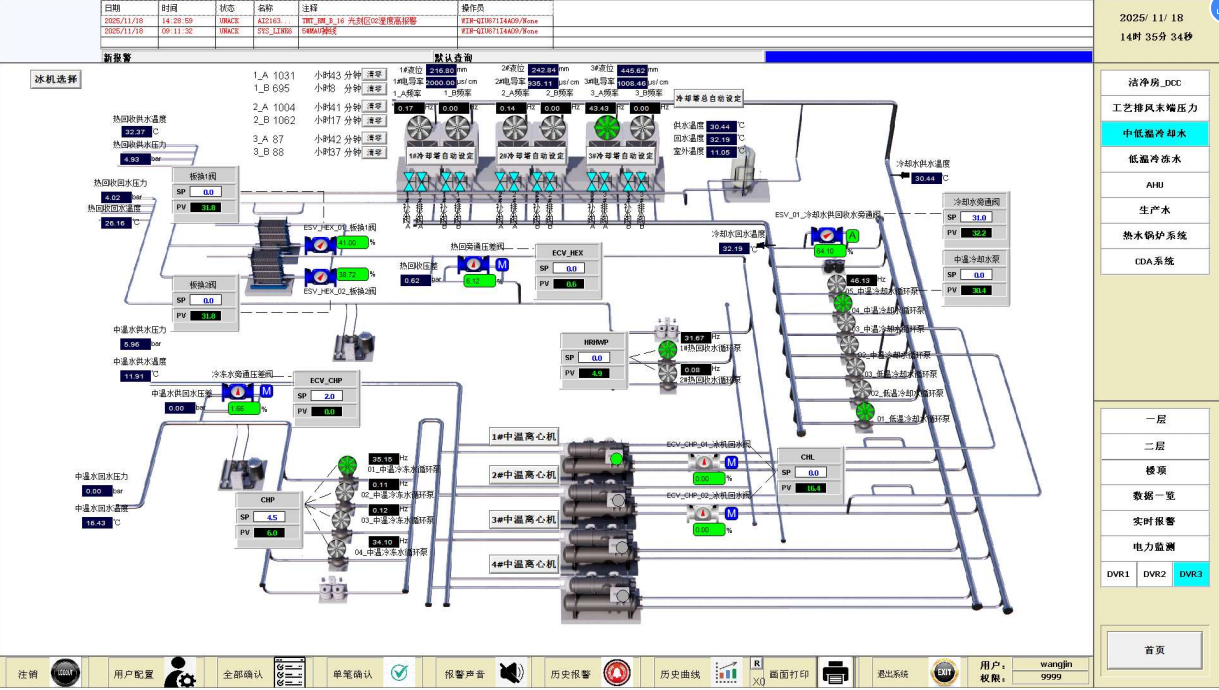Viewport: 1219px width, 690px height.
Task: Open 历史曲线 trend chart icon
Action: (727, 672)
